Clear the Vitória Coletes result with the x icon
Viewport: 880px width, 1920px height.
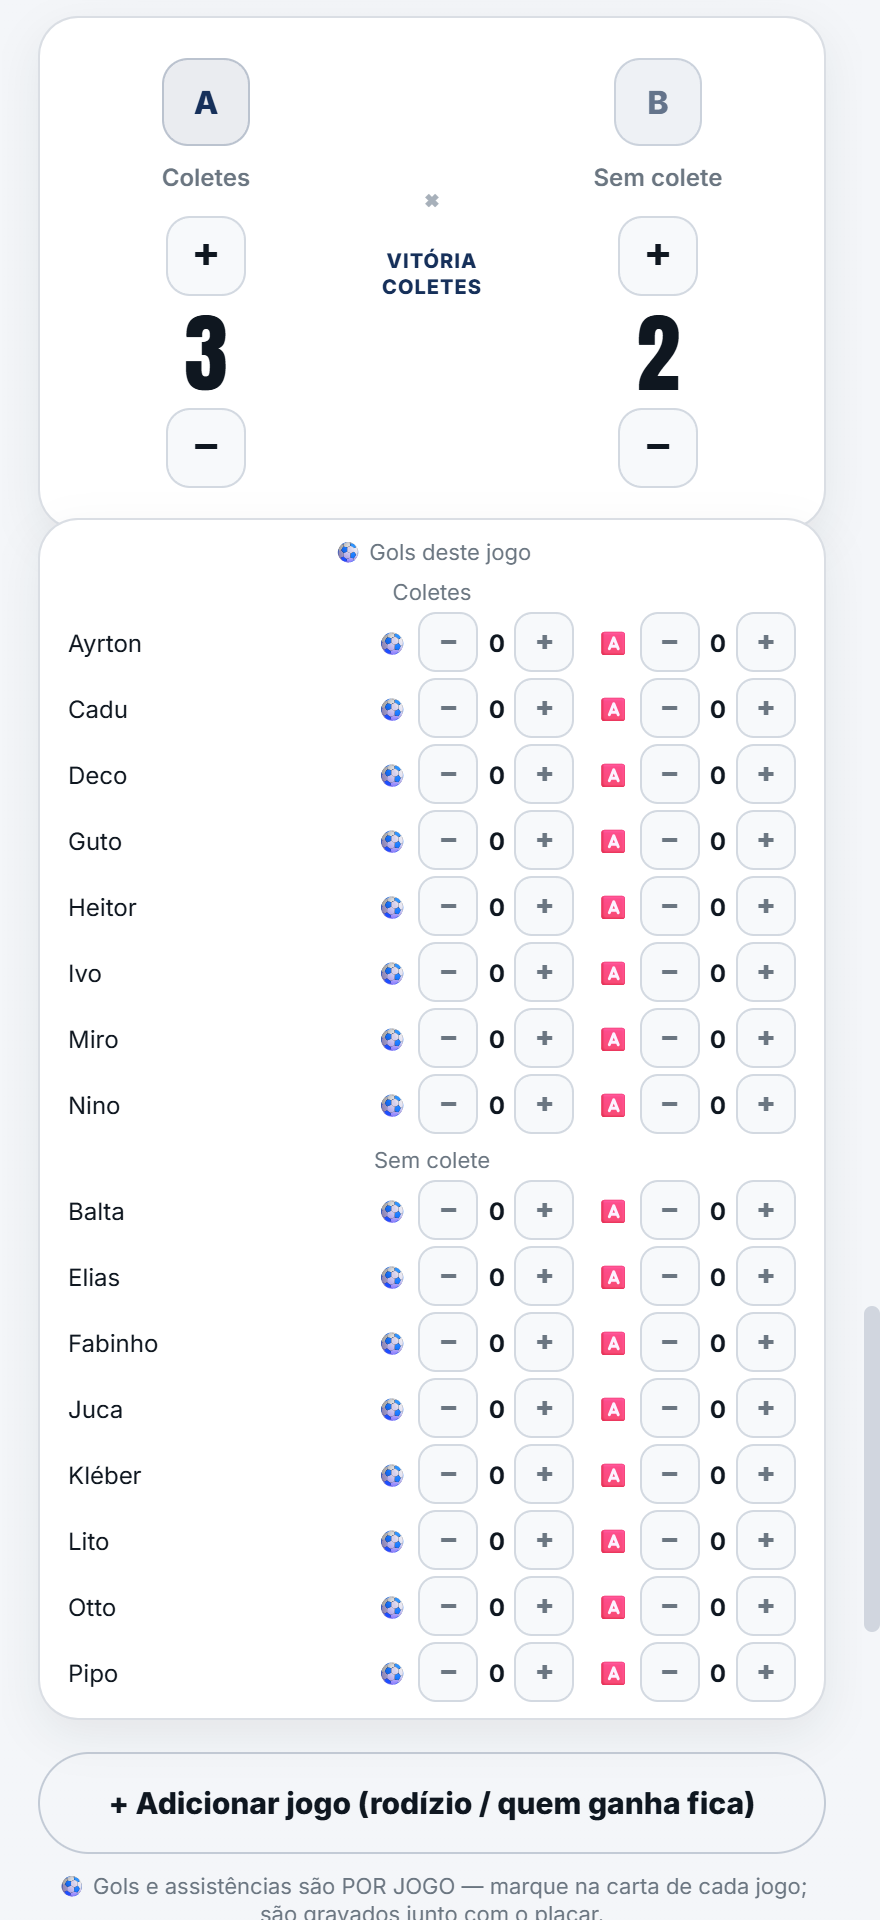(x=432, y=201)
